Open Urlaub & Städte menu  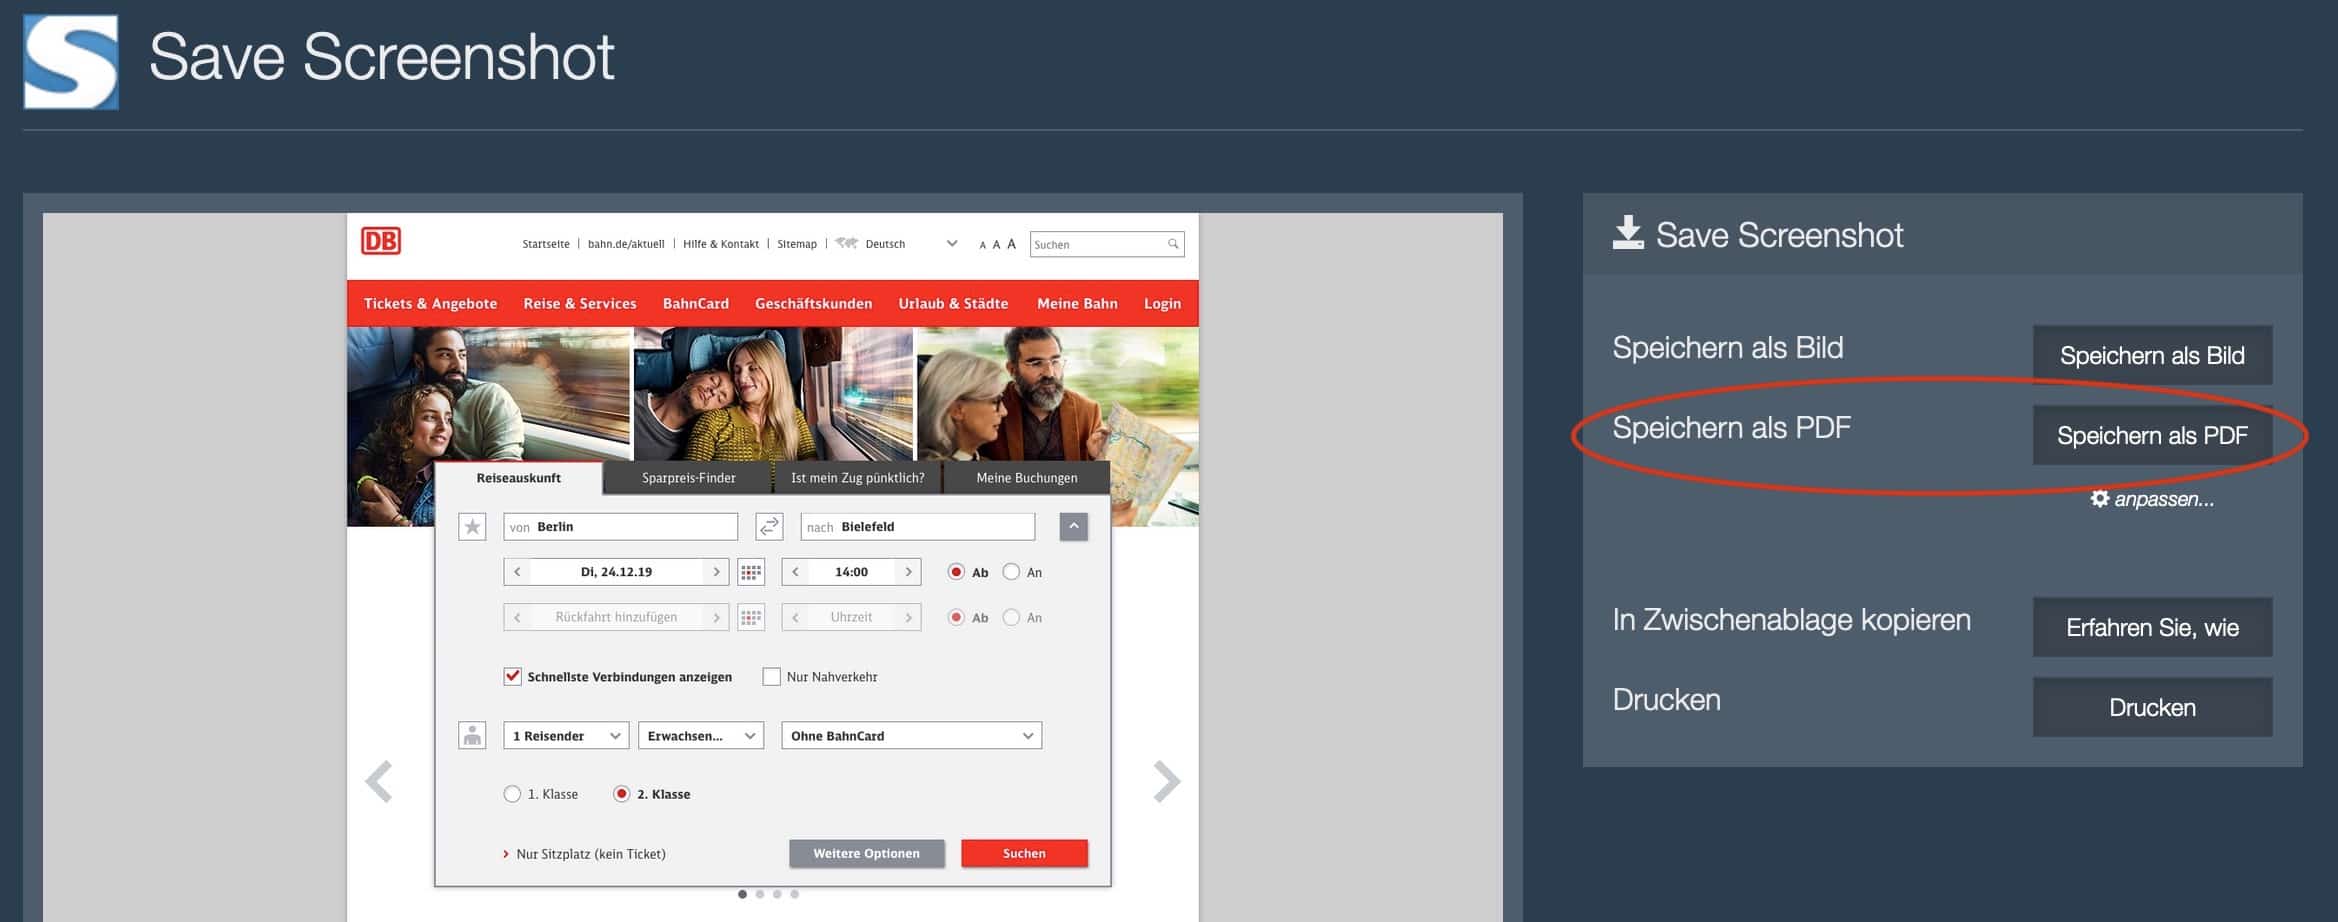(953, 303)
